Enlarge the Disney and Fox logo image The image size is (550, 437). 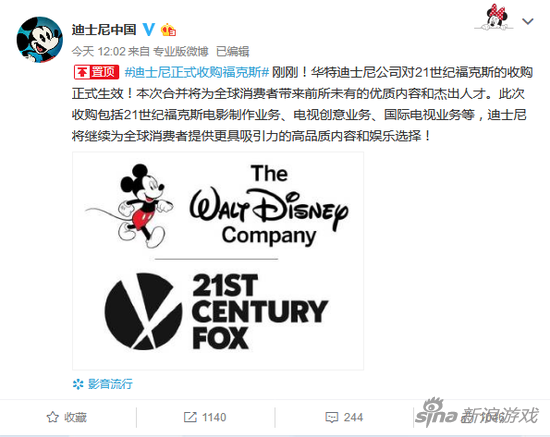click(x=218, y=261)
